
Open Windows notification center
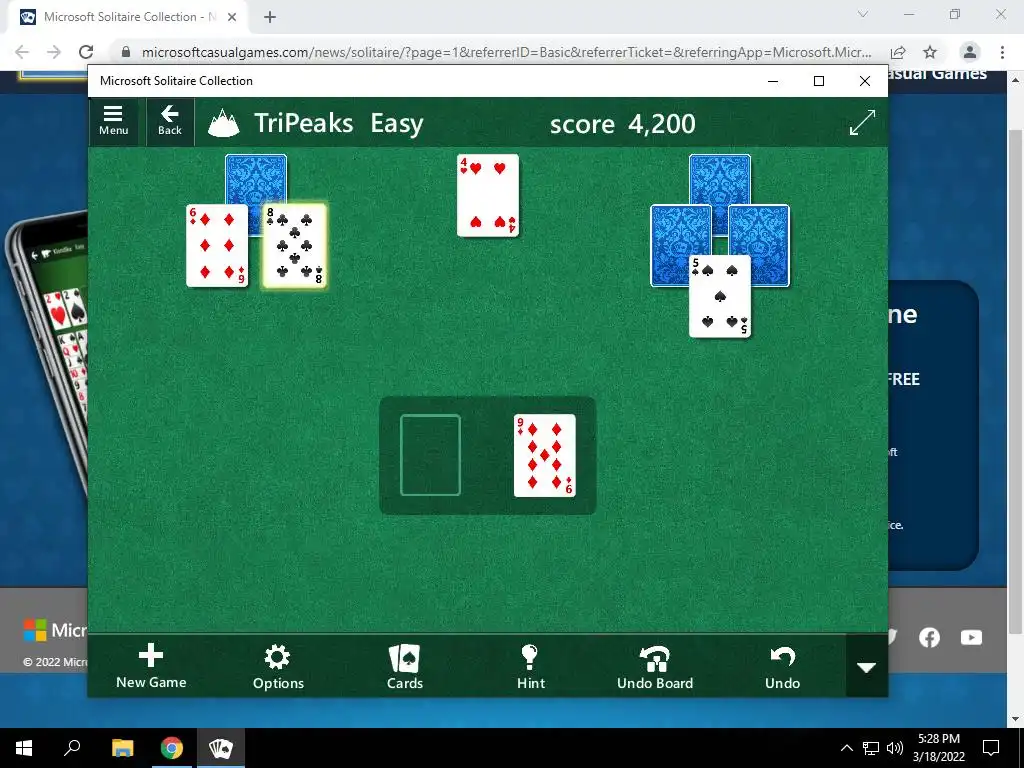[x=991, y=748]
